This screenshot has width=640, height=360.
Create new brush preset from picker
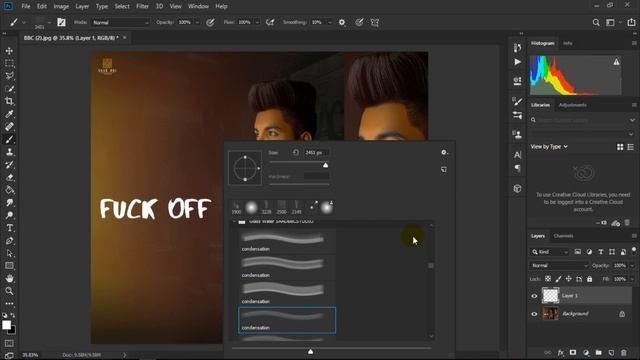point(444,169)
